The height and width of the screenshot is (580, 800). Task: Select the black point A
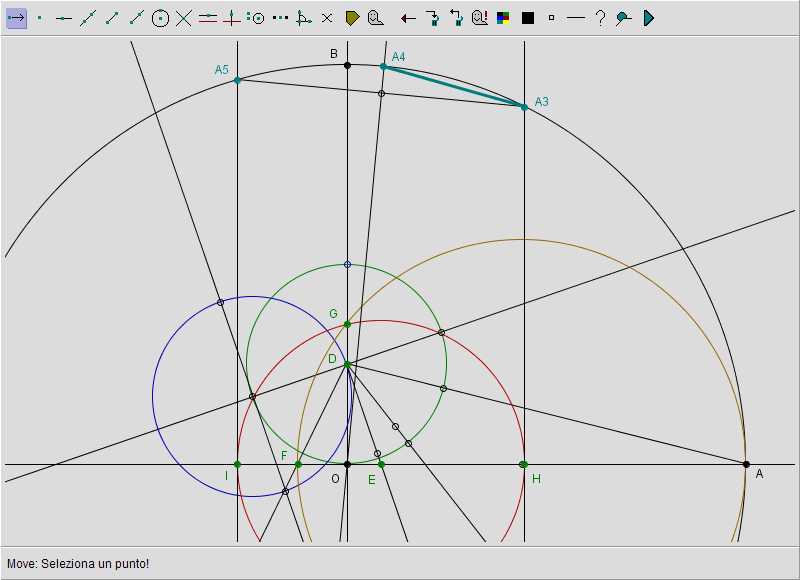(x=746, y=464)
